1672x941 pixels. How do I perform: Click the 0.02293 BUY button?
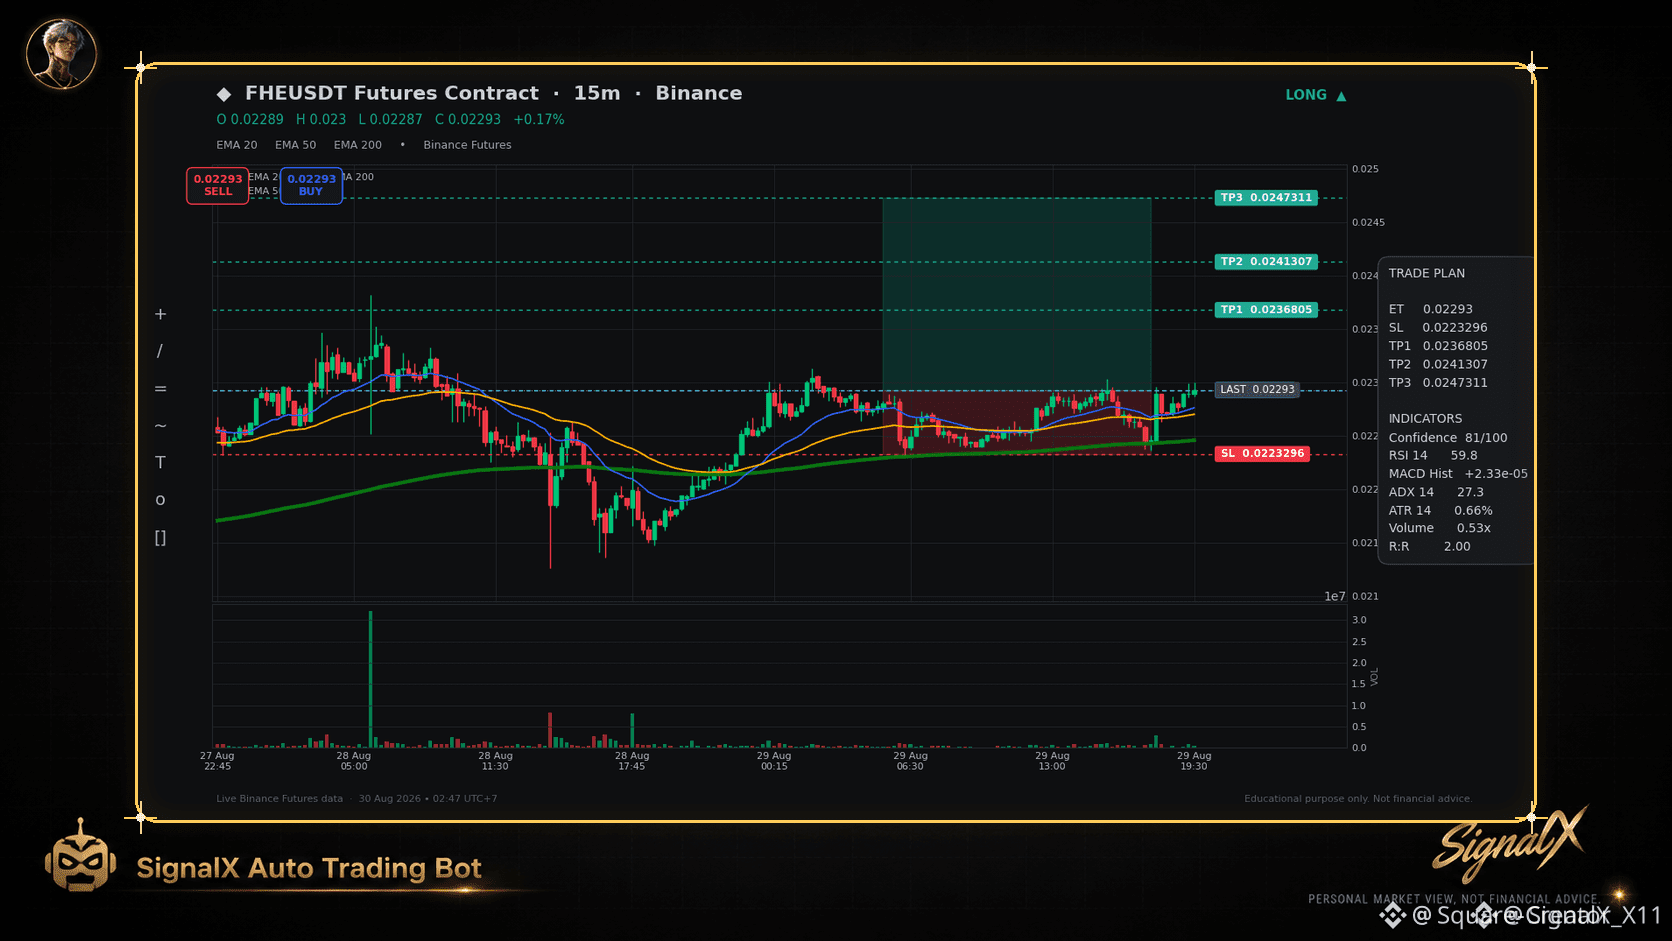point(311,185)
